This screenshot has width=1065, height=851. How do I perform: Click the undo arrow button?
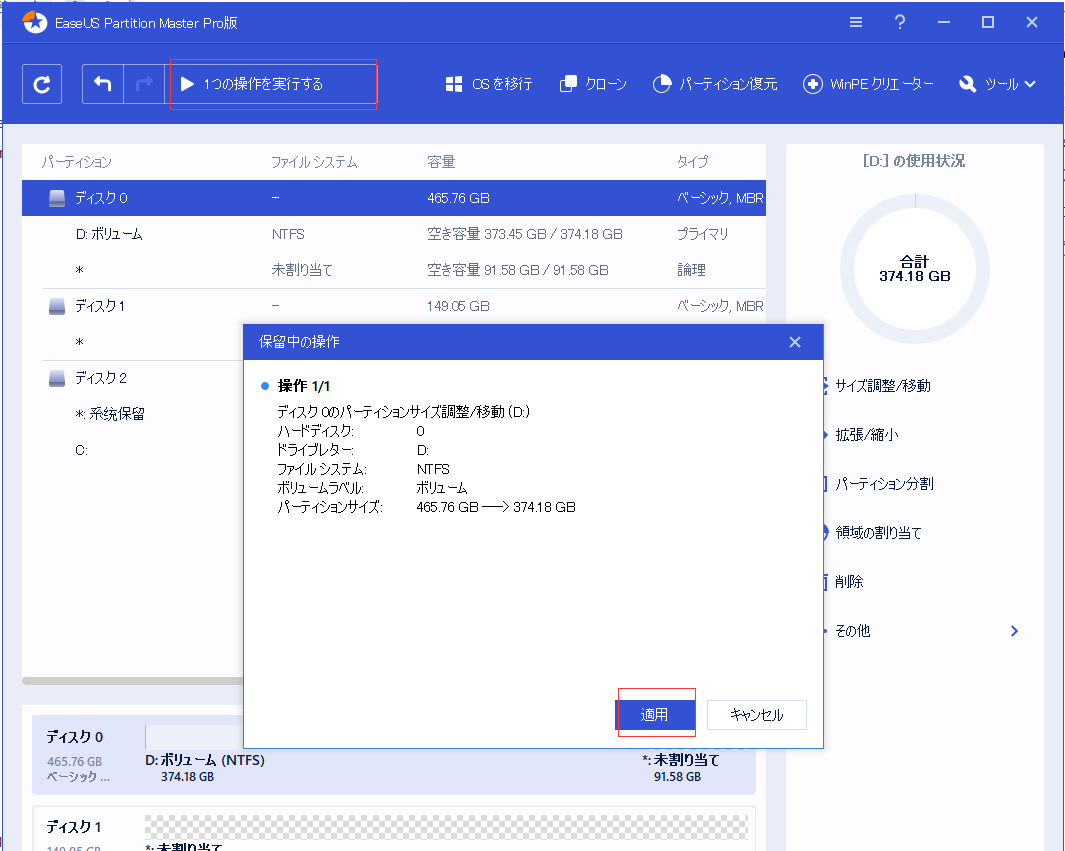[103, 85]
